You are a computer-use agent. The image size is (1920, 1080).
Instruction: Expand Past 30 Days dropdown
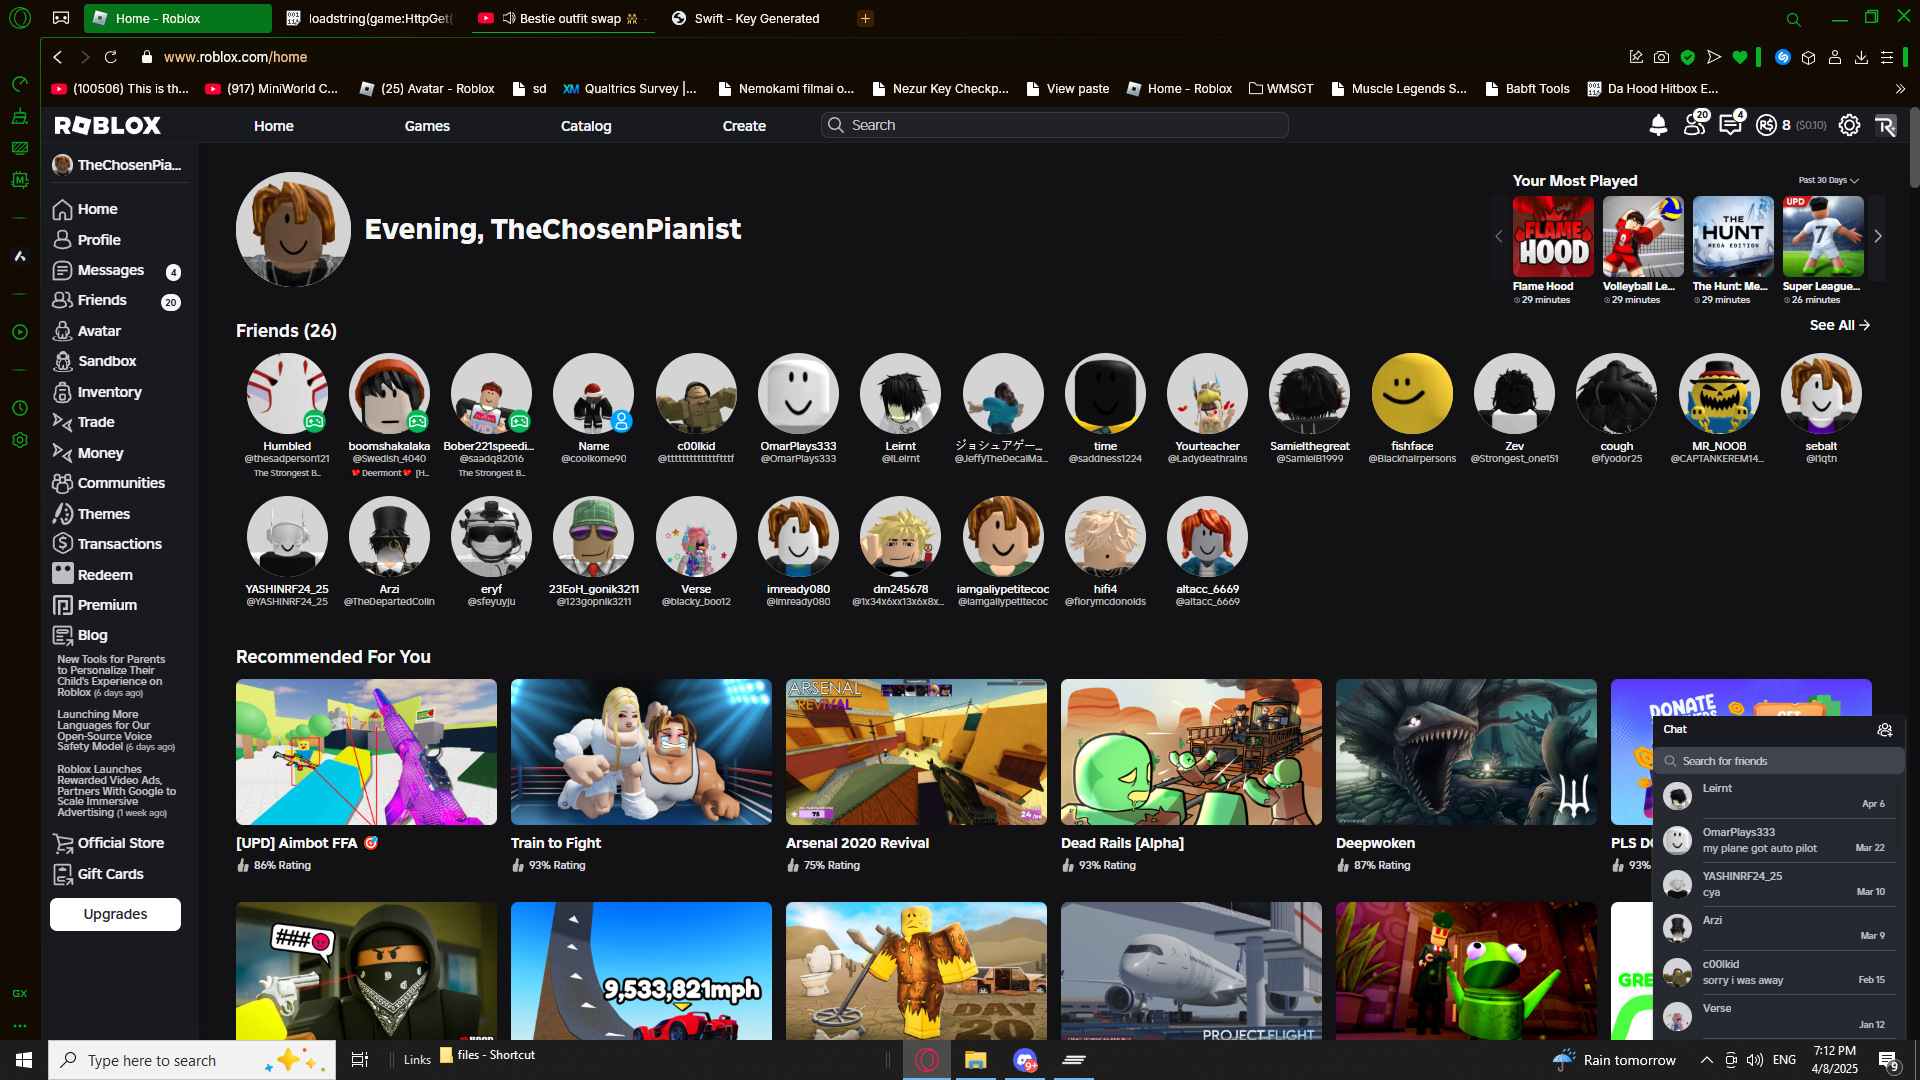(1828, 180)
